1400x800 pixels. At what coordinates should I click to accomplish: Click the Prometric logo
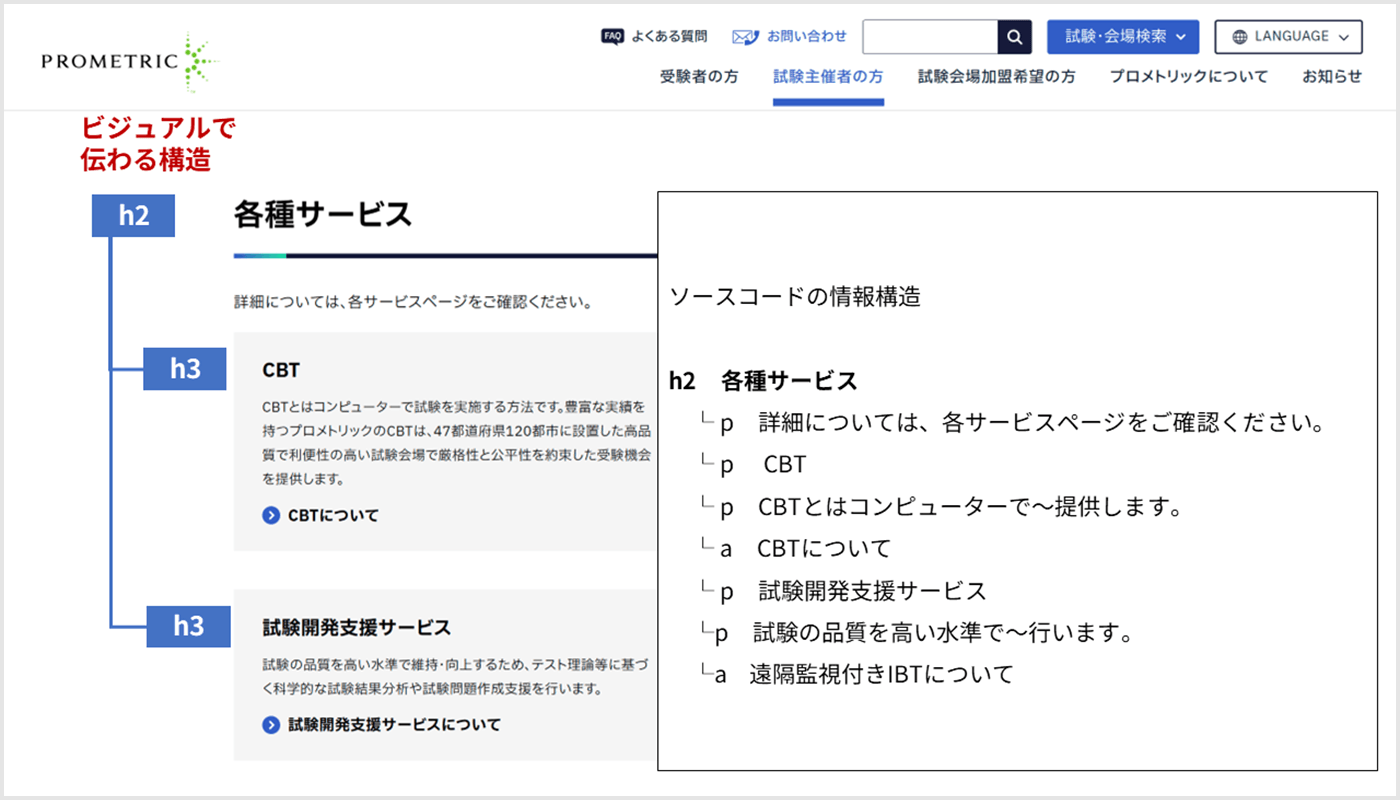pos(129,60)
